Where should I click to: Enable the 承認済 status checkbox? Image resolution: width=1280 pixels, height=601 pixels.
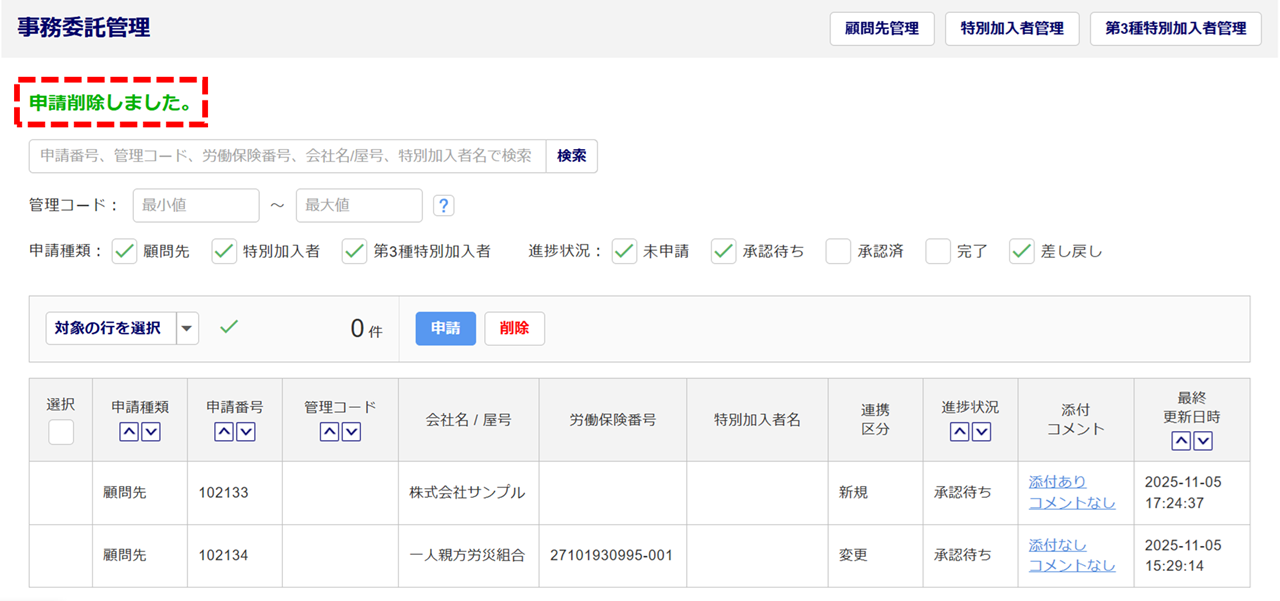[x=838, y=251]
